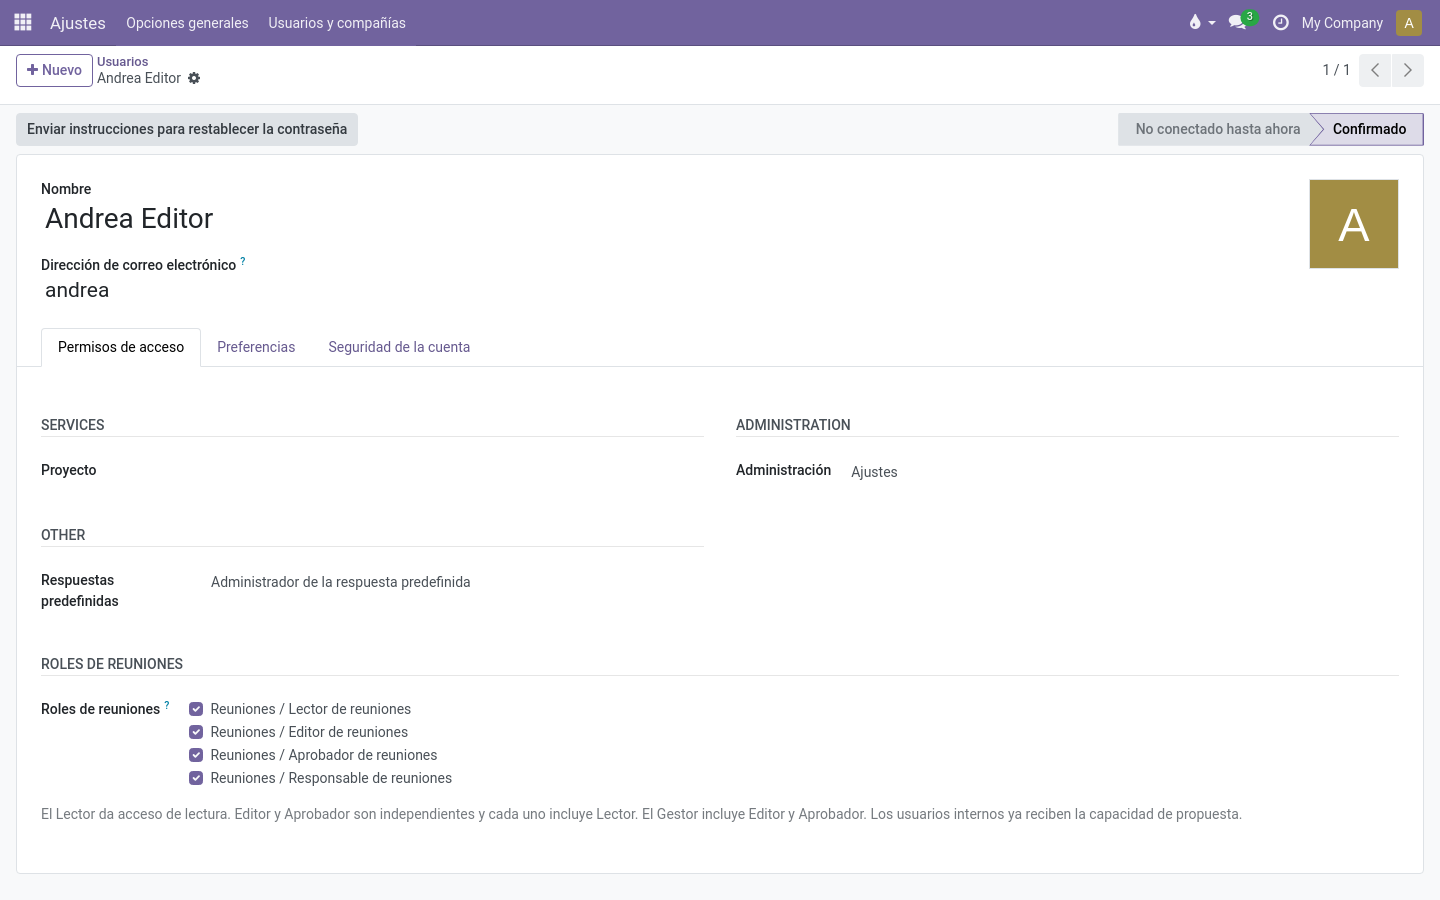This screenshot has width=1440, height=900.
Task: Open the conversations chat icon
Action: [1241, 22]
